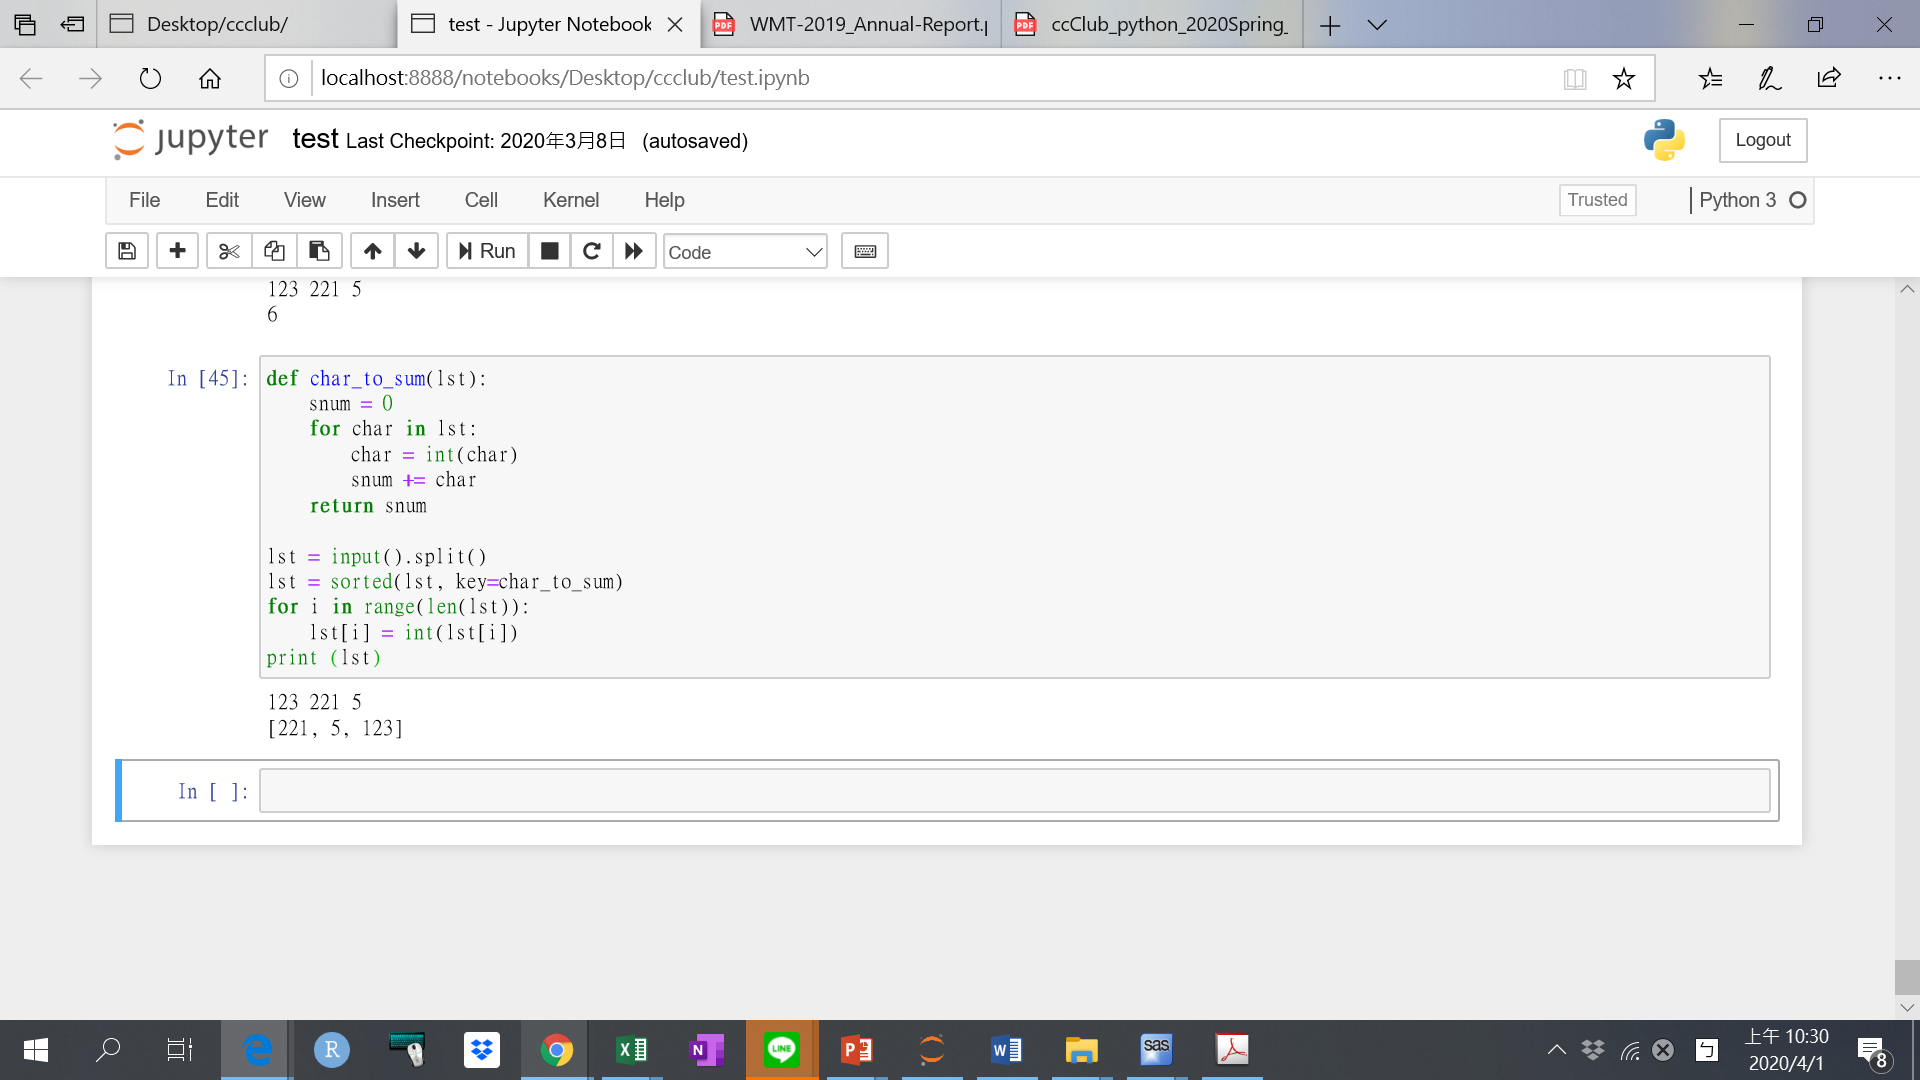Open the browser settings menu with three dots
Image resolution: width=1920 pixels, height=1080 pixels.
[1890, 78]
